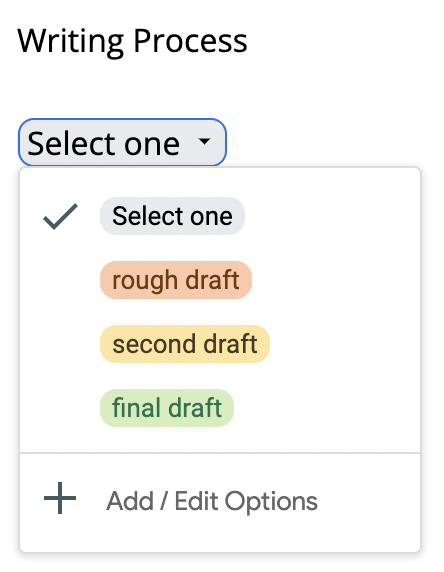Select the rough draft option
Image resolution: width=444 pixels, height=572 pixels.
click(x=220, y=280)
